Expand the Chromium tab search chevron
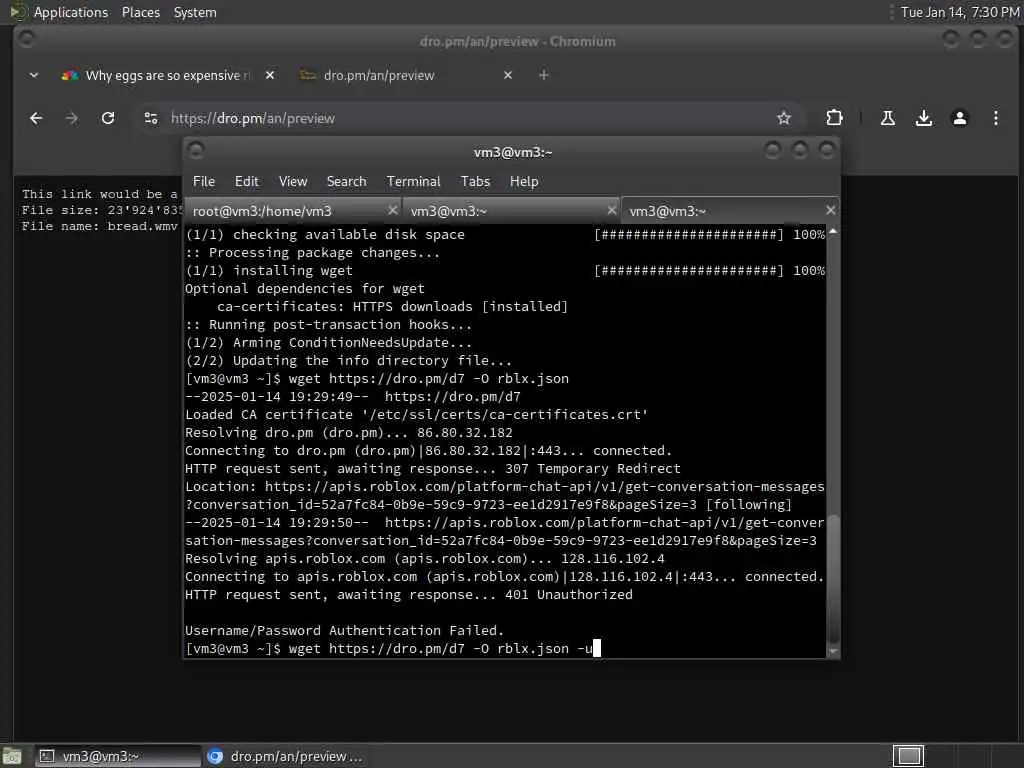 click(x=34, y=75)
